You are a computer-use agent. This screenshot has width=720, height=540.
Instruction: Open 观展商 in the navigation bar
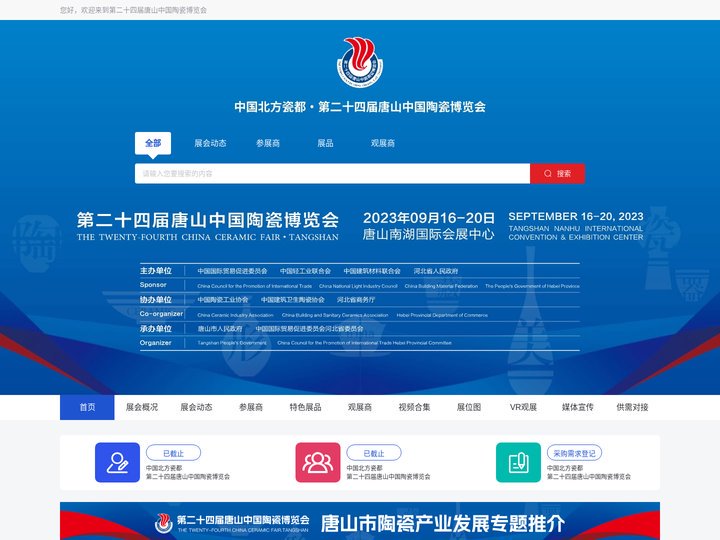360,407
